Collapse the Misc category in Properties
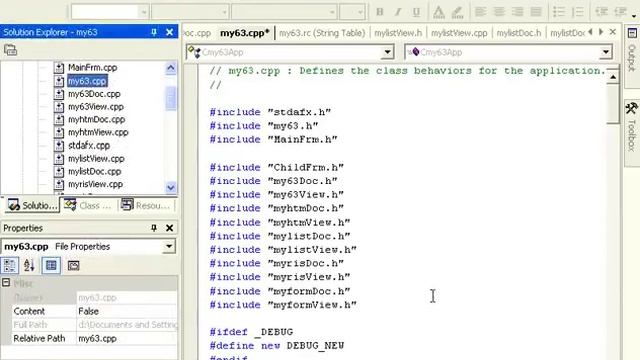The width and height of the screenshot is (640, 360). point(6,282)
